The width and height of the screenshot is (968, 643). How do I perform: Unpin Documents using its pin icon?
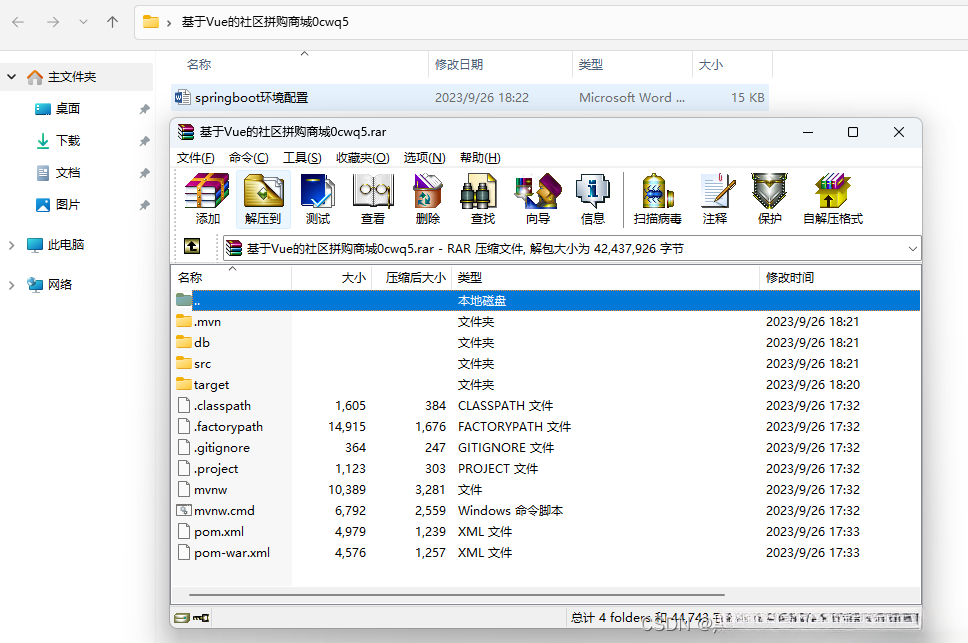tap(144, 173)
